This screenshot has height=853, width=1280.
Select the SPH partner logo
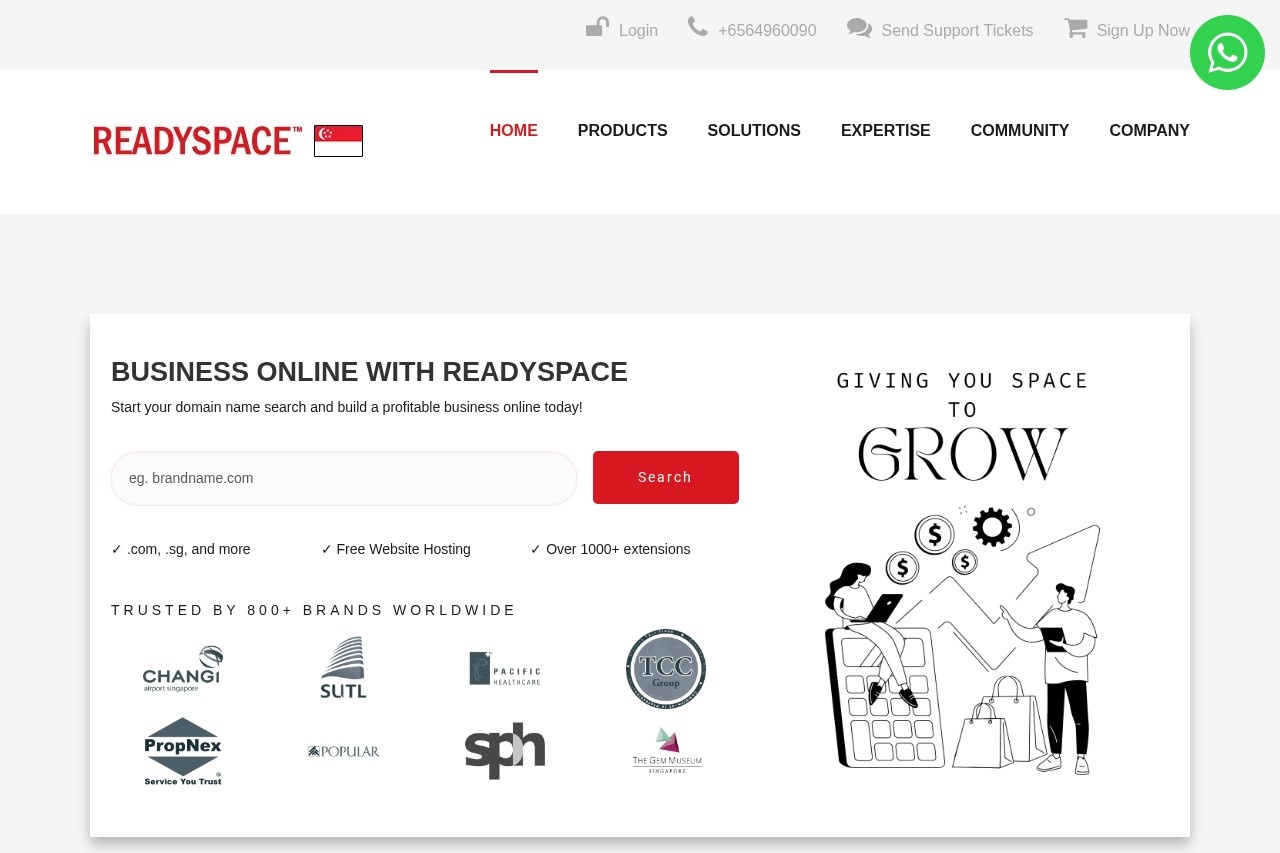505,751
